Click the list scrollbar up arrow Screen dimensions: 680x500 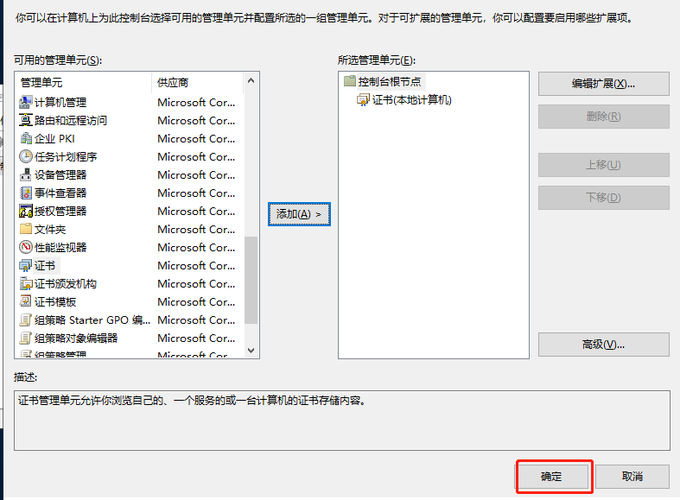251,81
